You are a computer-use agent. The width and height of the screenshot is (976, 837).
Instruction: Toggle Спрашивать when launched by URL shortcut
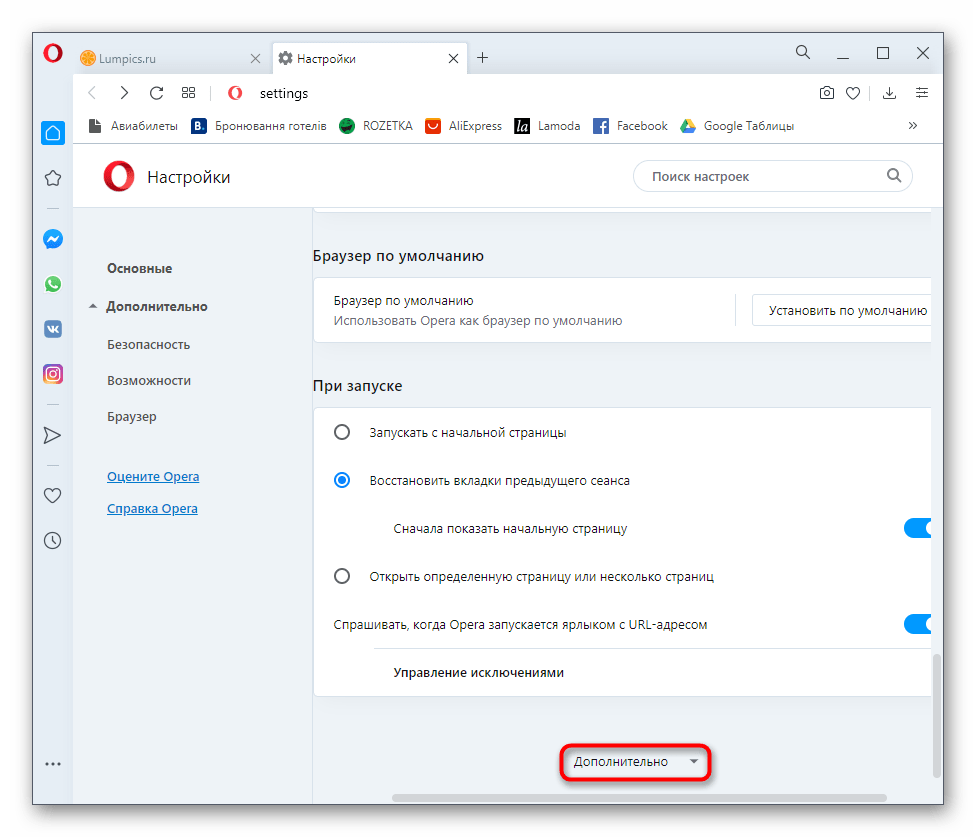(x=917, y=624)
